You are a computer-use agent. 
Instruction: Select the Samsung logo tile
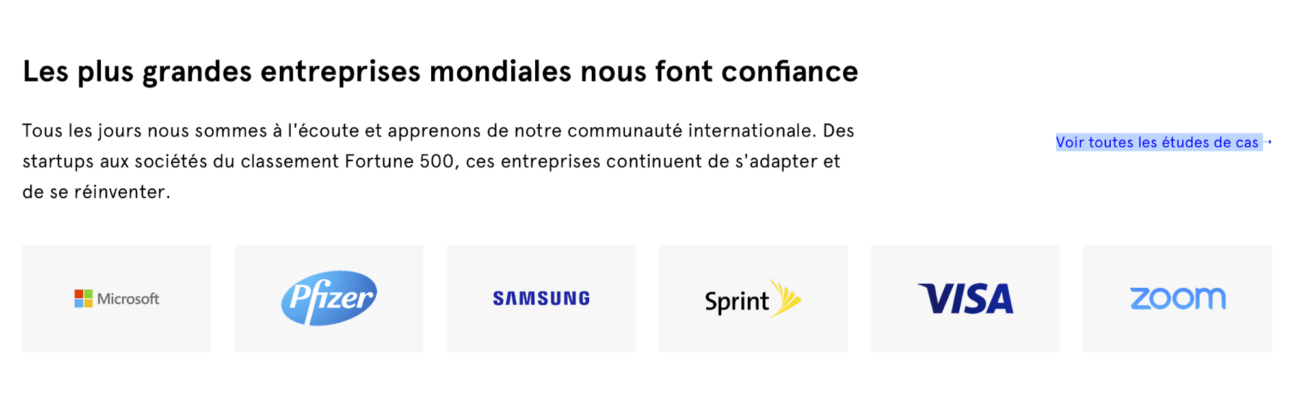(541, 298)
